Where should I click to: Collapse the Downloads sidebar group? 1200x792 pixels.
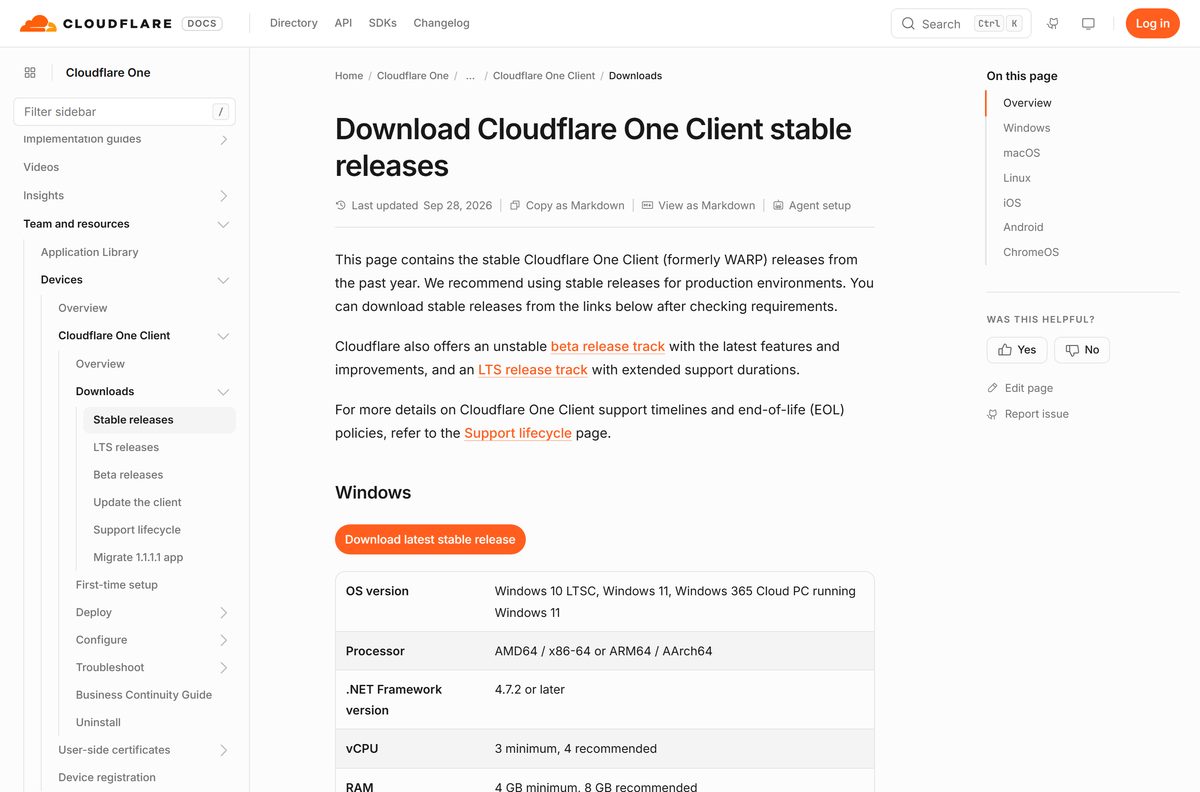point(224,392)
